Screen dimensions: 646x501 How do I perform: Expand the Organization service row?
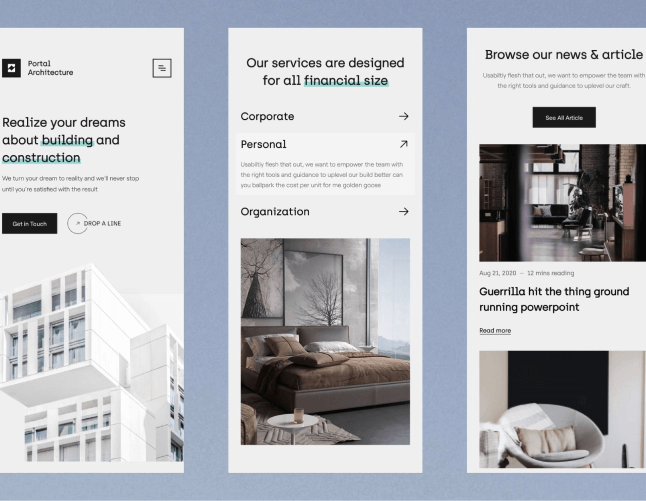coord(325,211)
